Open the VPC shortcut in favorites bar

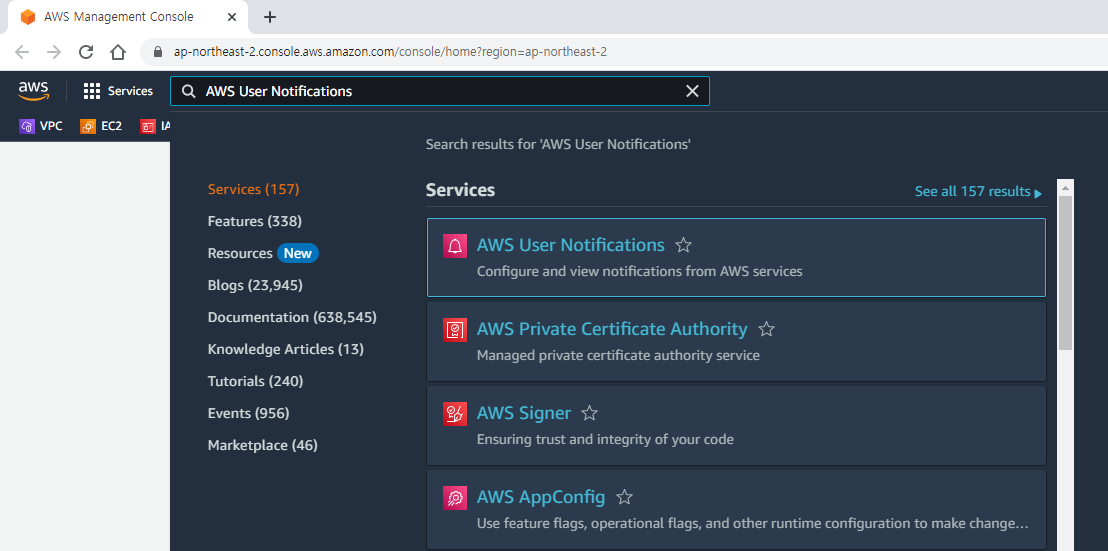click(41, 126)
